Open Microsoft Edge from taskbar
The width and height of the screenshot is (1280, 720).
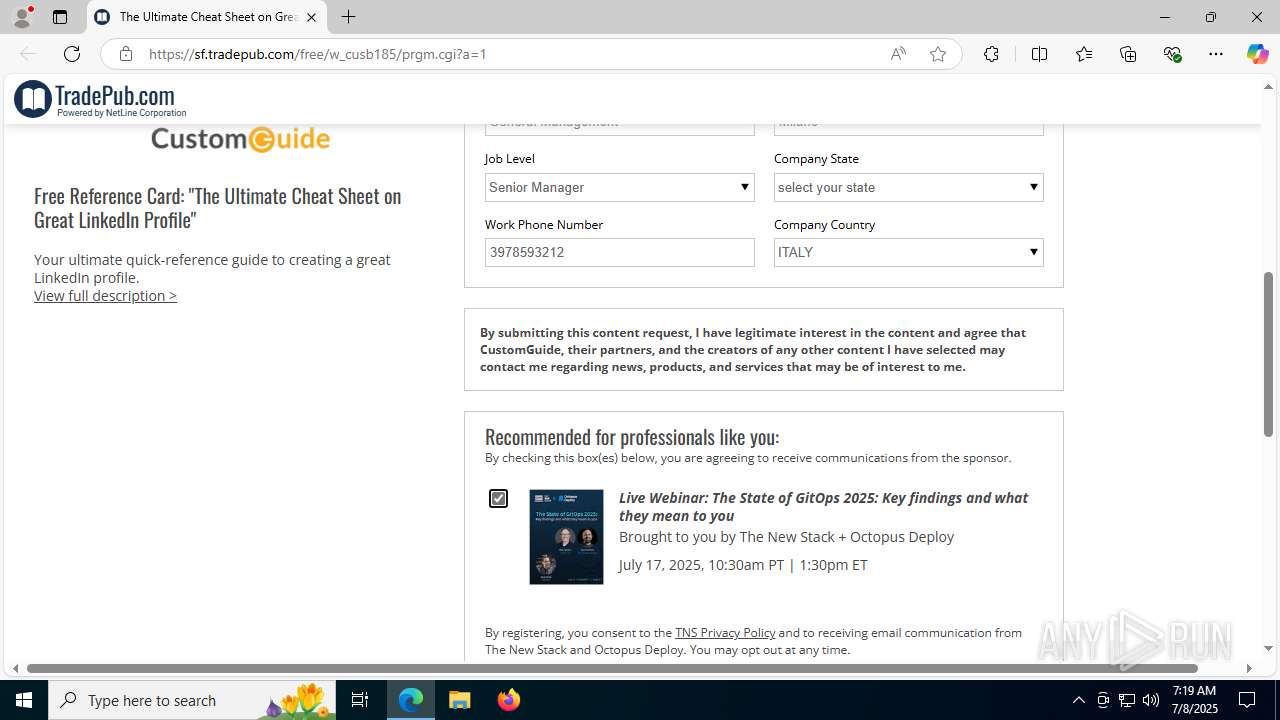point(411,700)
